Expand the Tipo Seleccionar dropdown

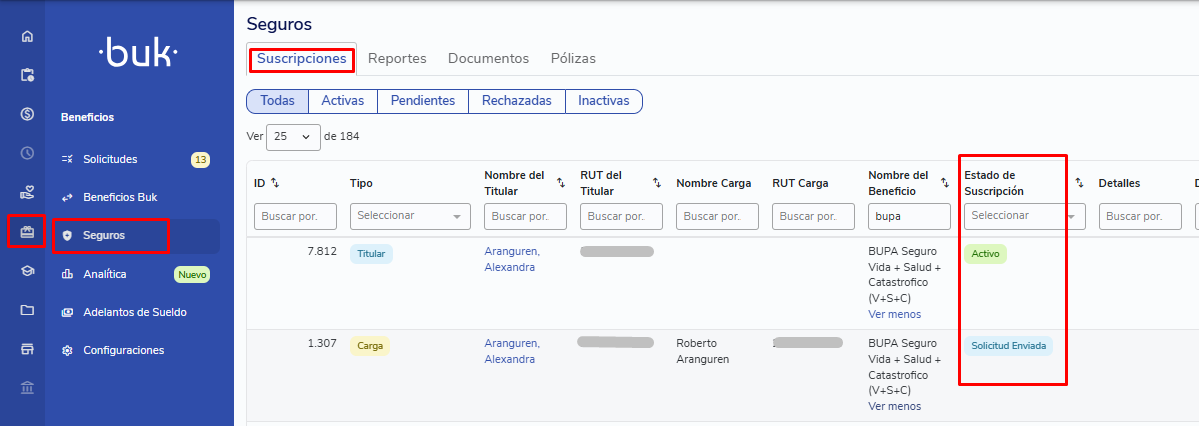410,216
